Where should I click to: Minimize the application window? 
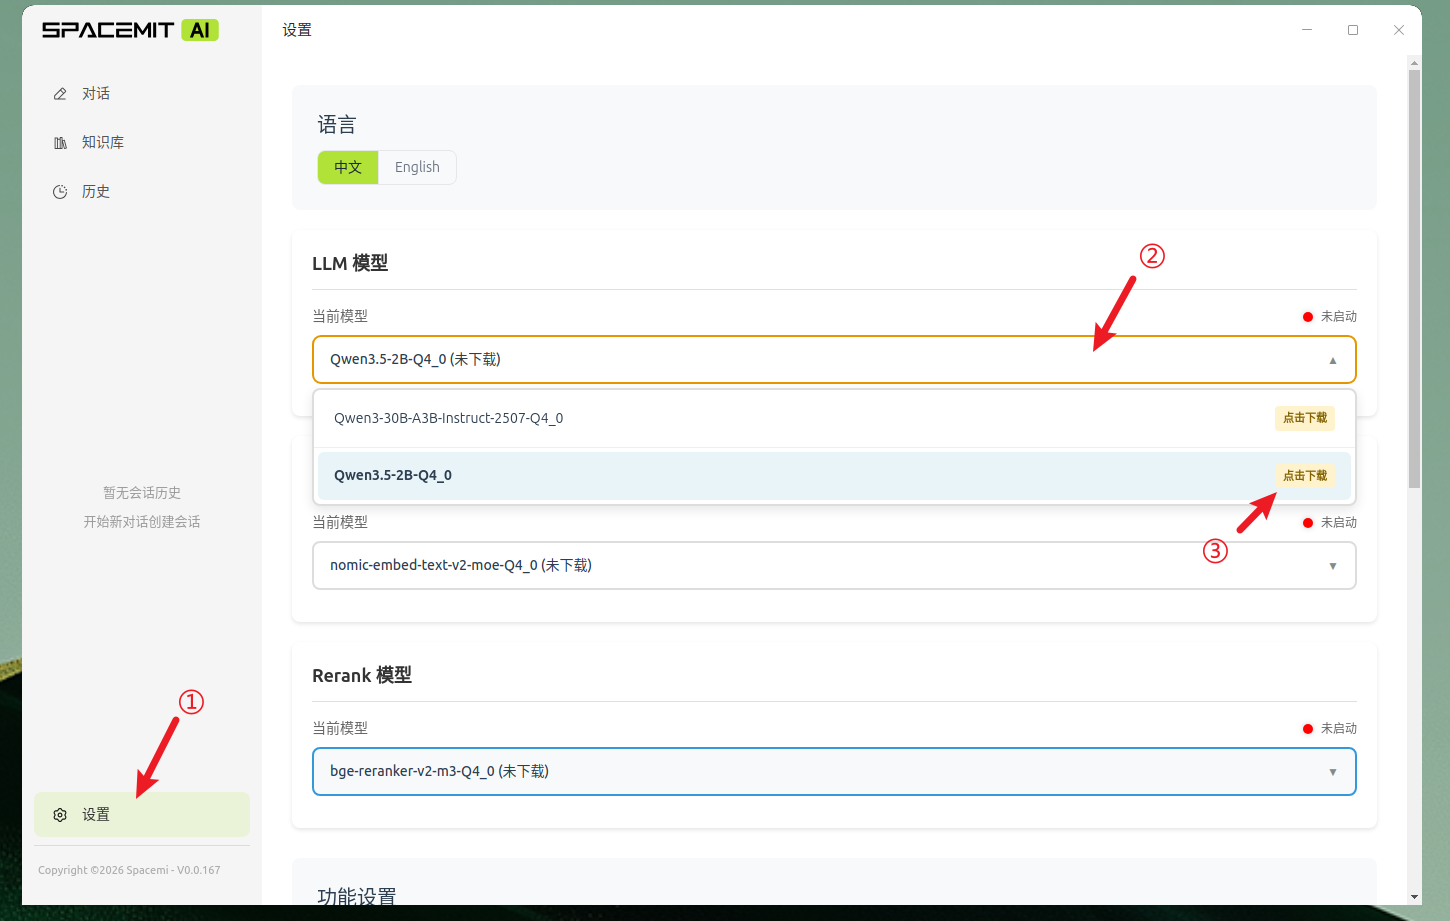click(1307, 30)
